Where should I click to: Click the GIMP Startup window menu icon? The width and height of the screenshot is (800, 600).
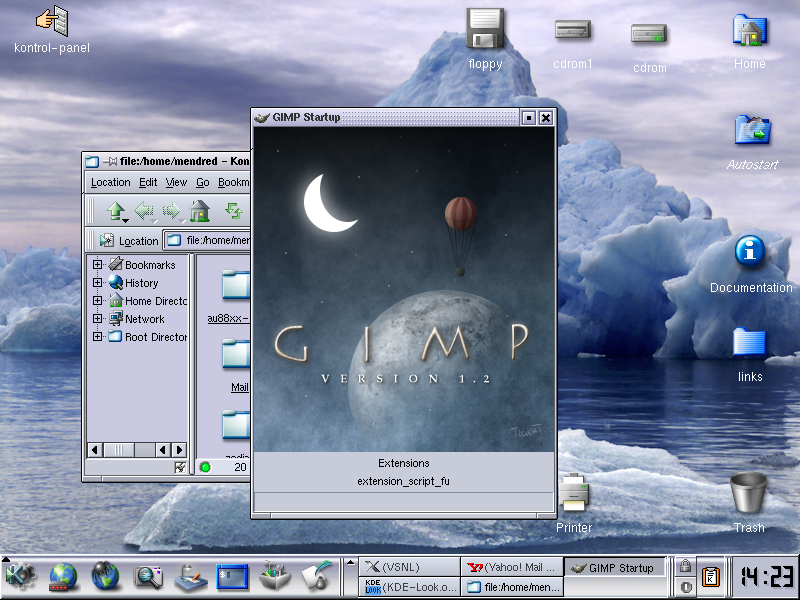[261, 117]
